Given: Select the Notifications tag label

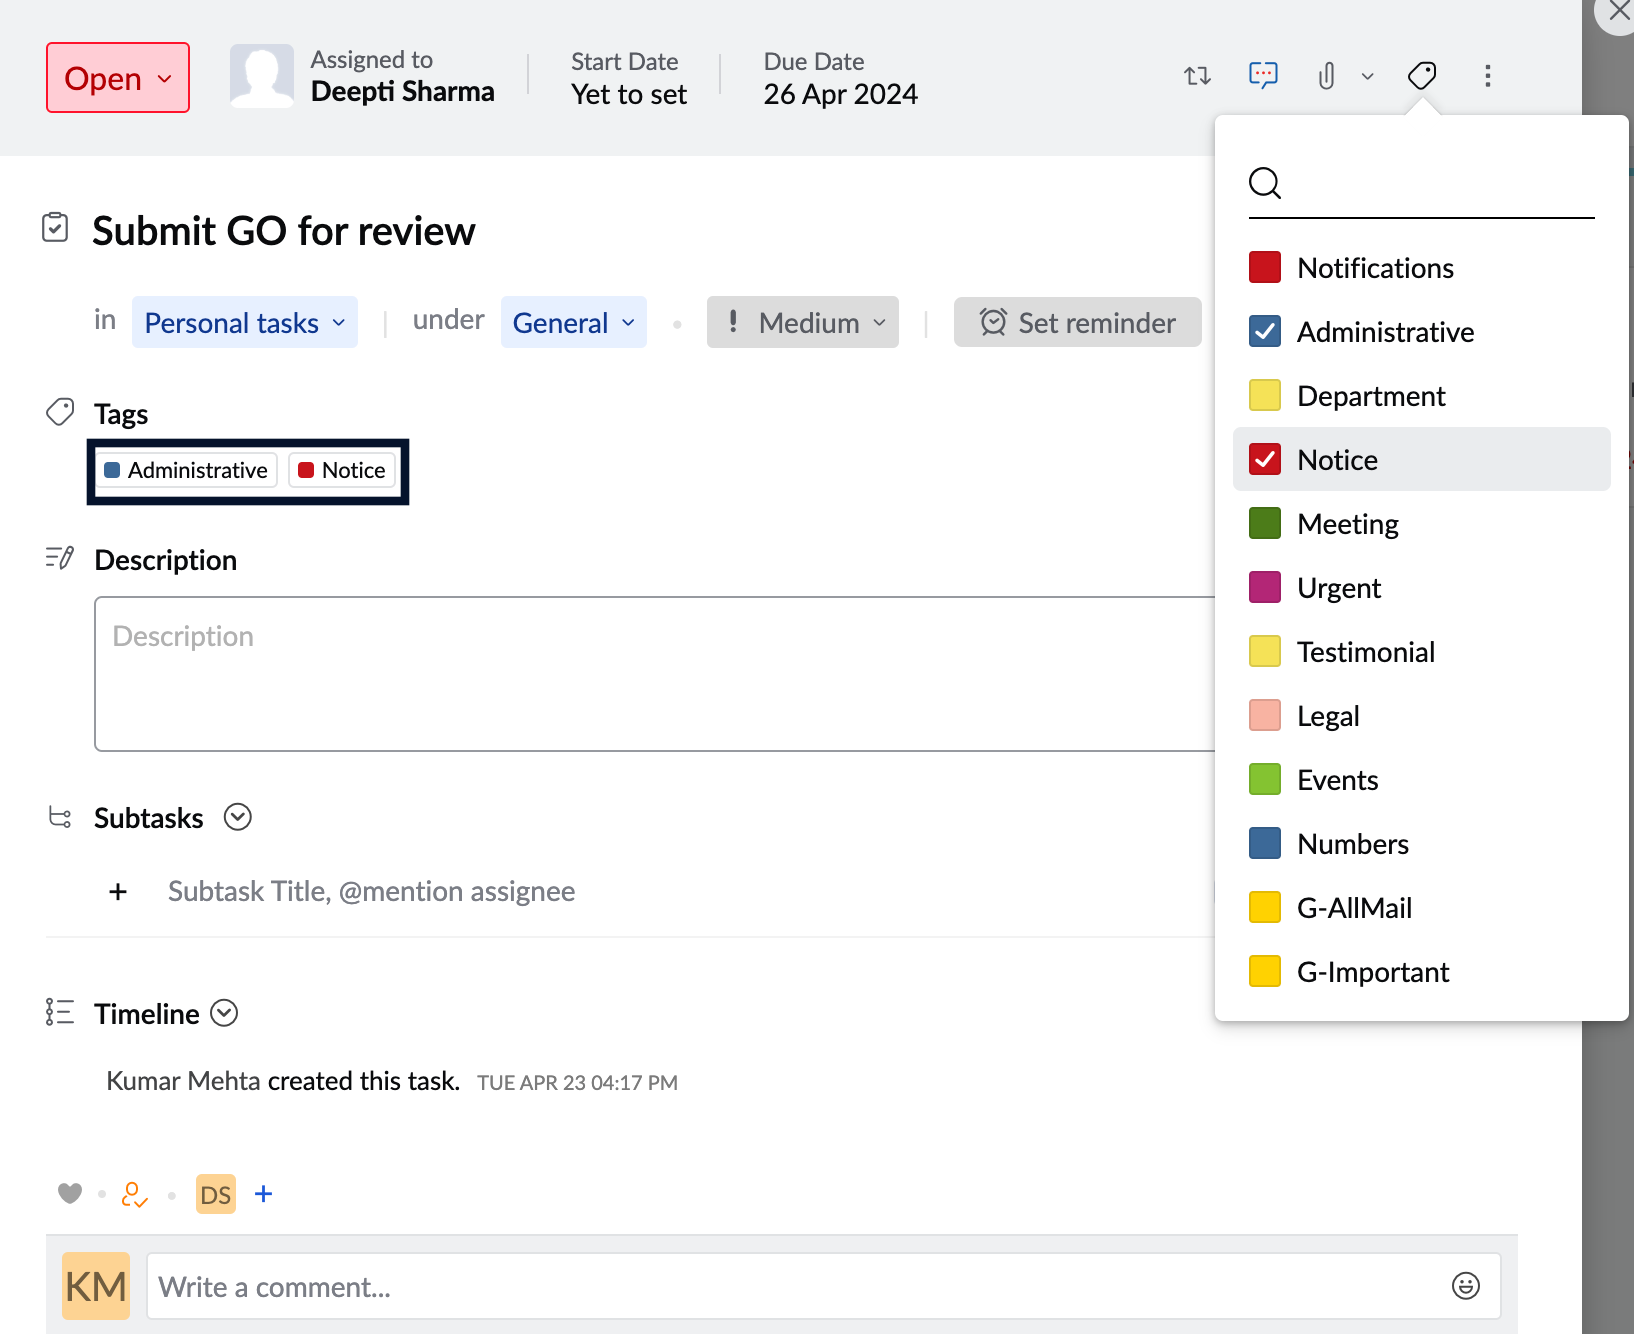Looking at the screenshot, I should pyautogui.click(x=1375, y=268).
